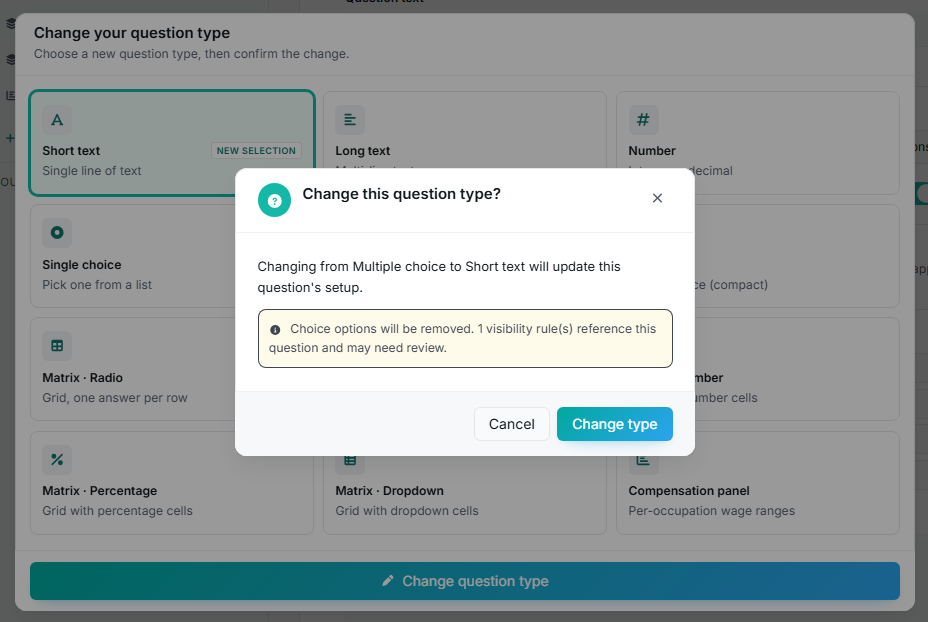Click the Number hash icon

click(643, 120)
